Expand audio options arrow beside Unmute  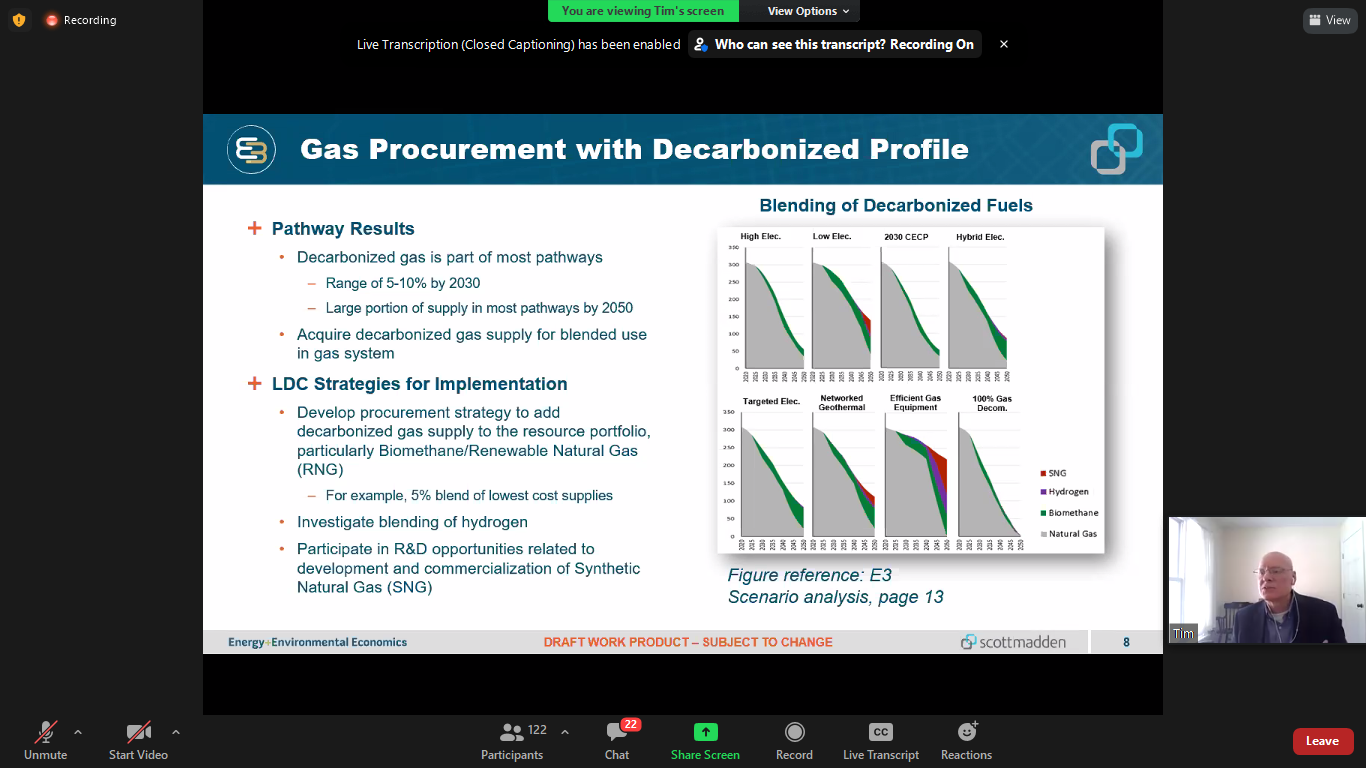pyautogui.click(x=78, y=732)
